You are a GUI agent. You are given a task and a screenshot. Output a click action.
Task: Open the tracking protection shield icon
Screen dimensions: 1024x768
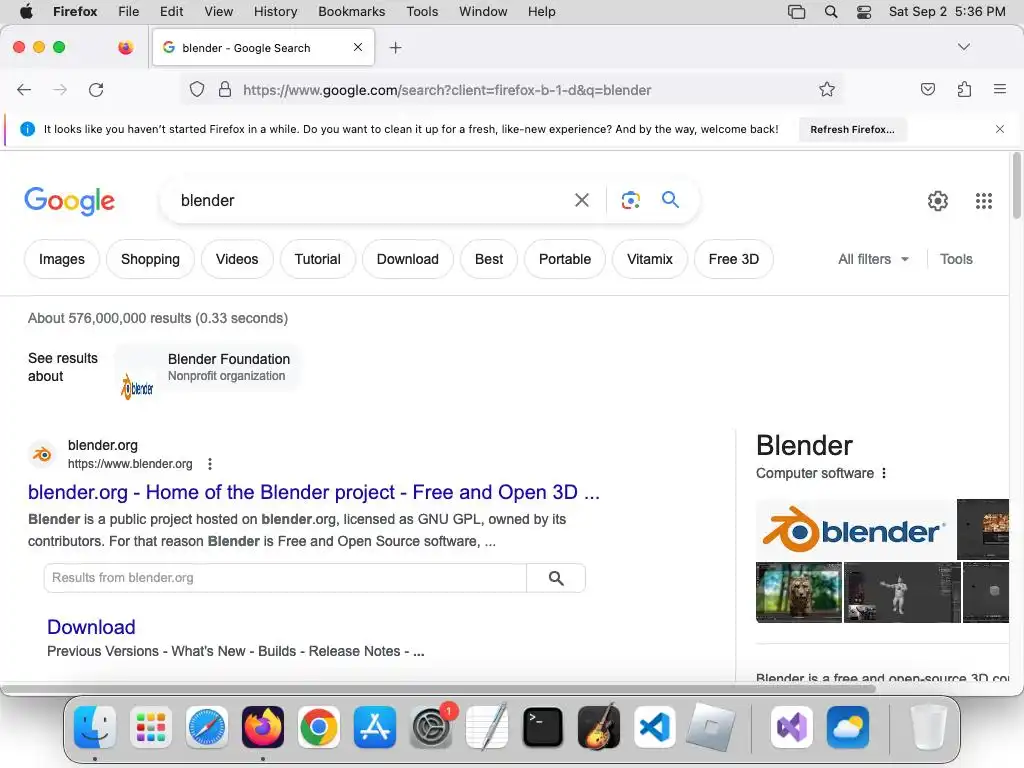[x=197, y=89]
